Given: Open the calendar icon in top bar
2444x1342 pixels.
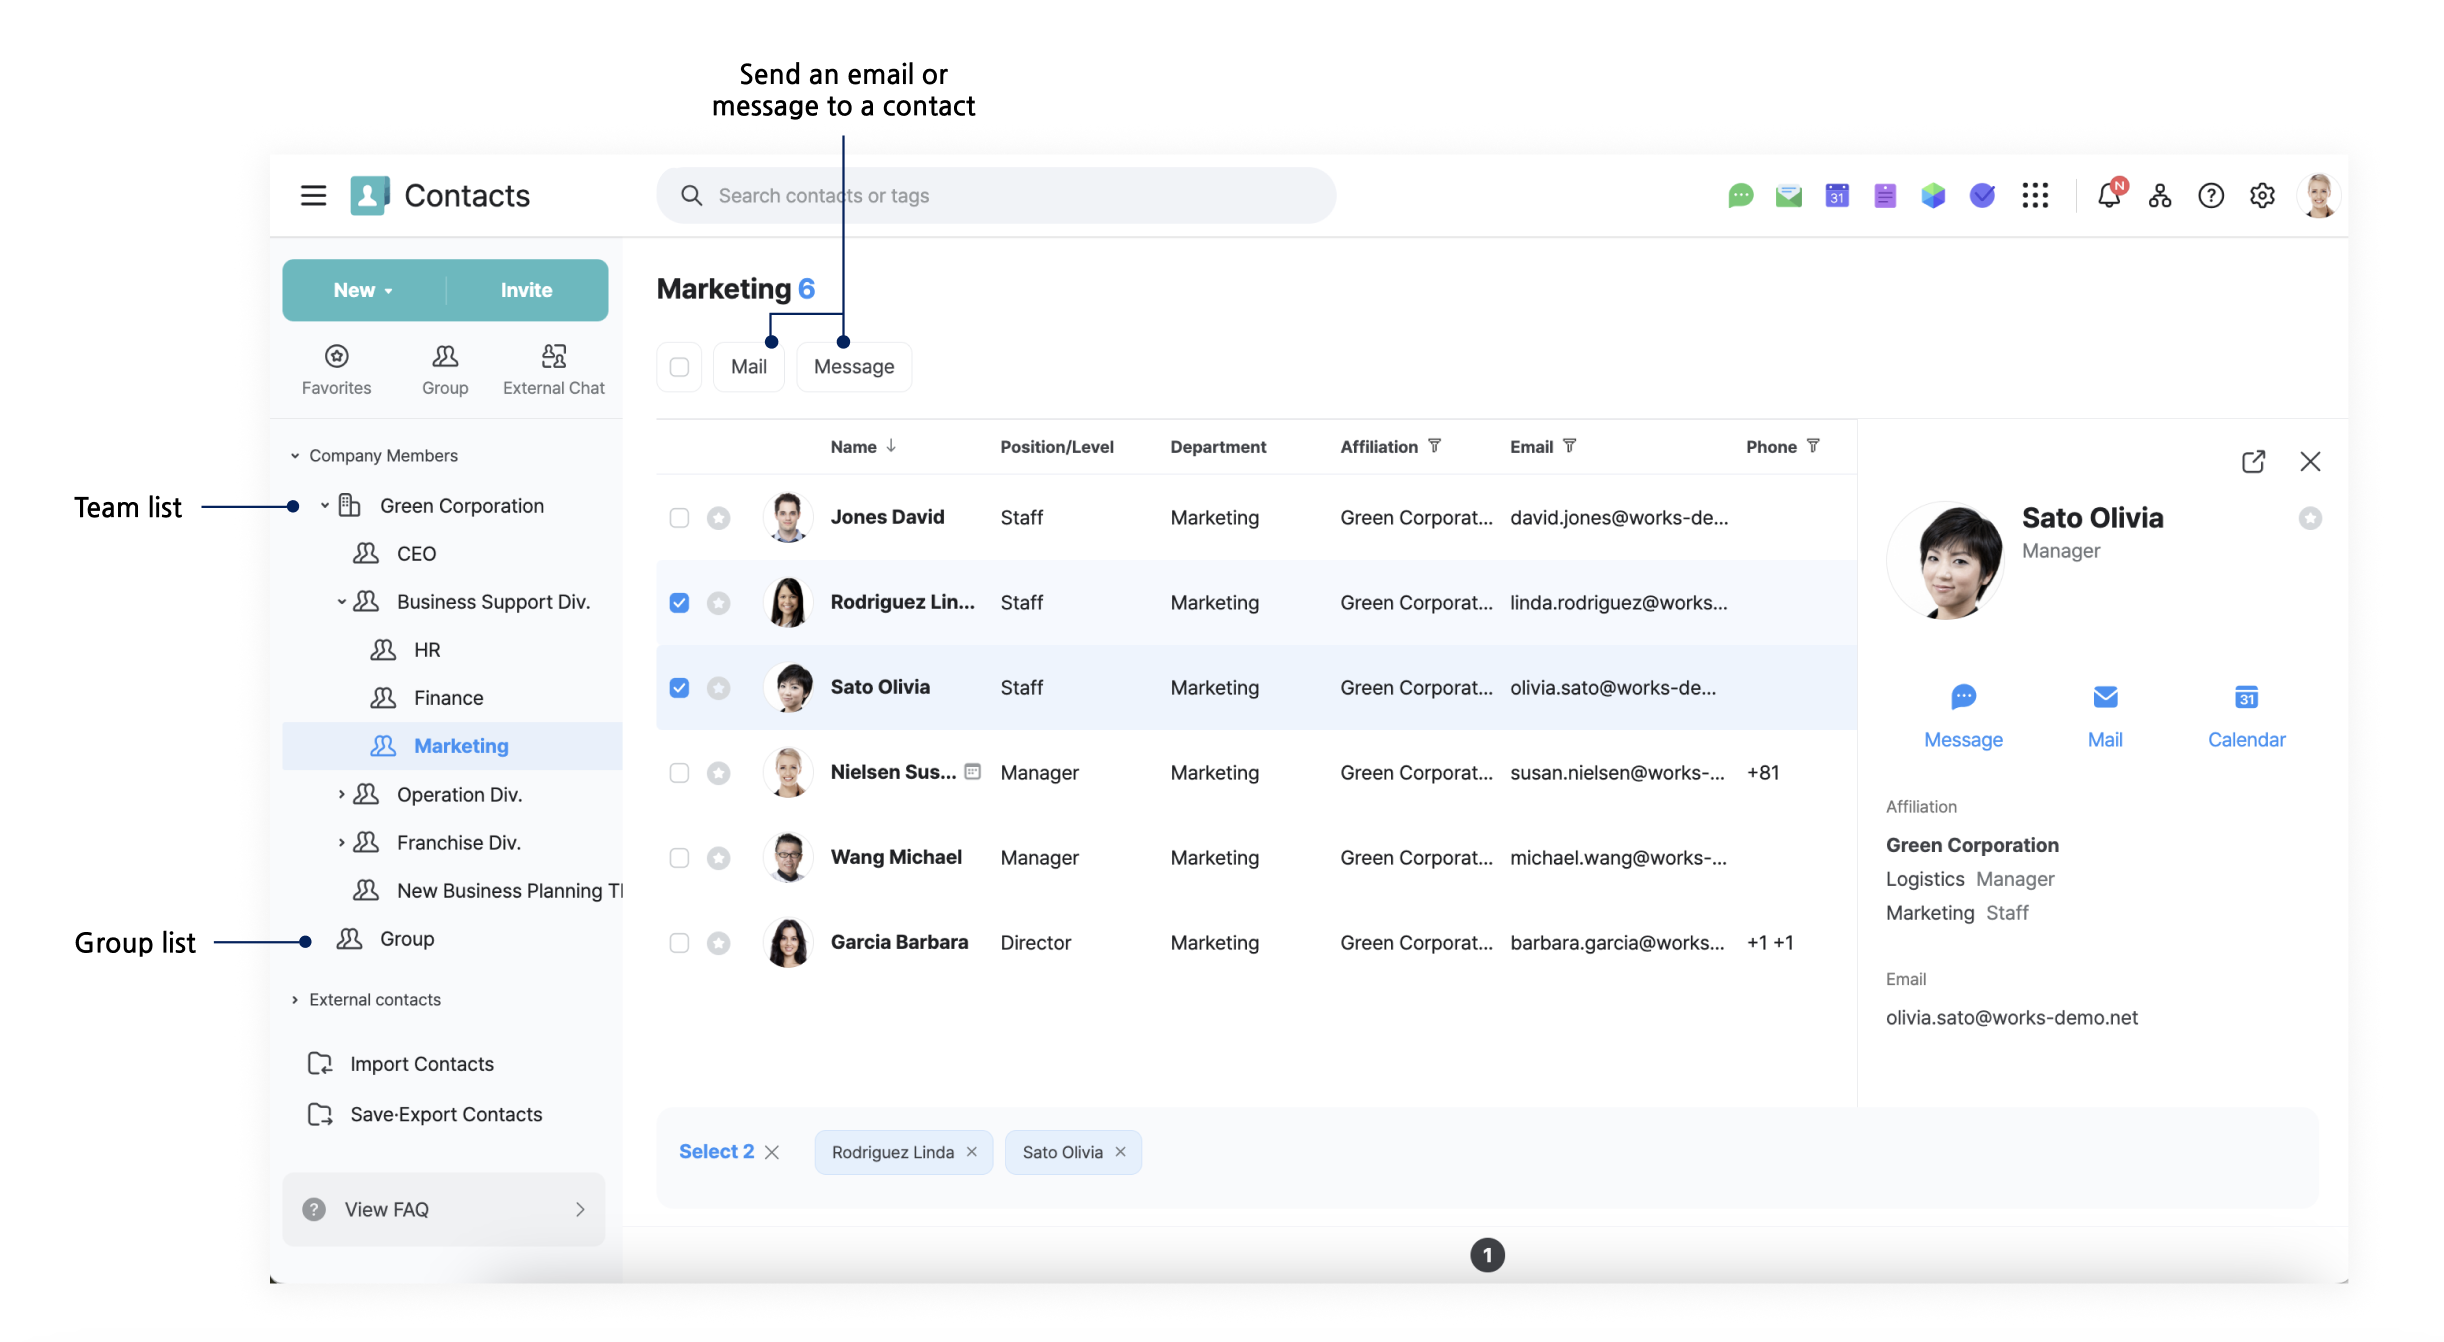Looking at the screenshot, I should pyautogui.click(x=1836, y=196).
